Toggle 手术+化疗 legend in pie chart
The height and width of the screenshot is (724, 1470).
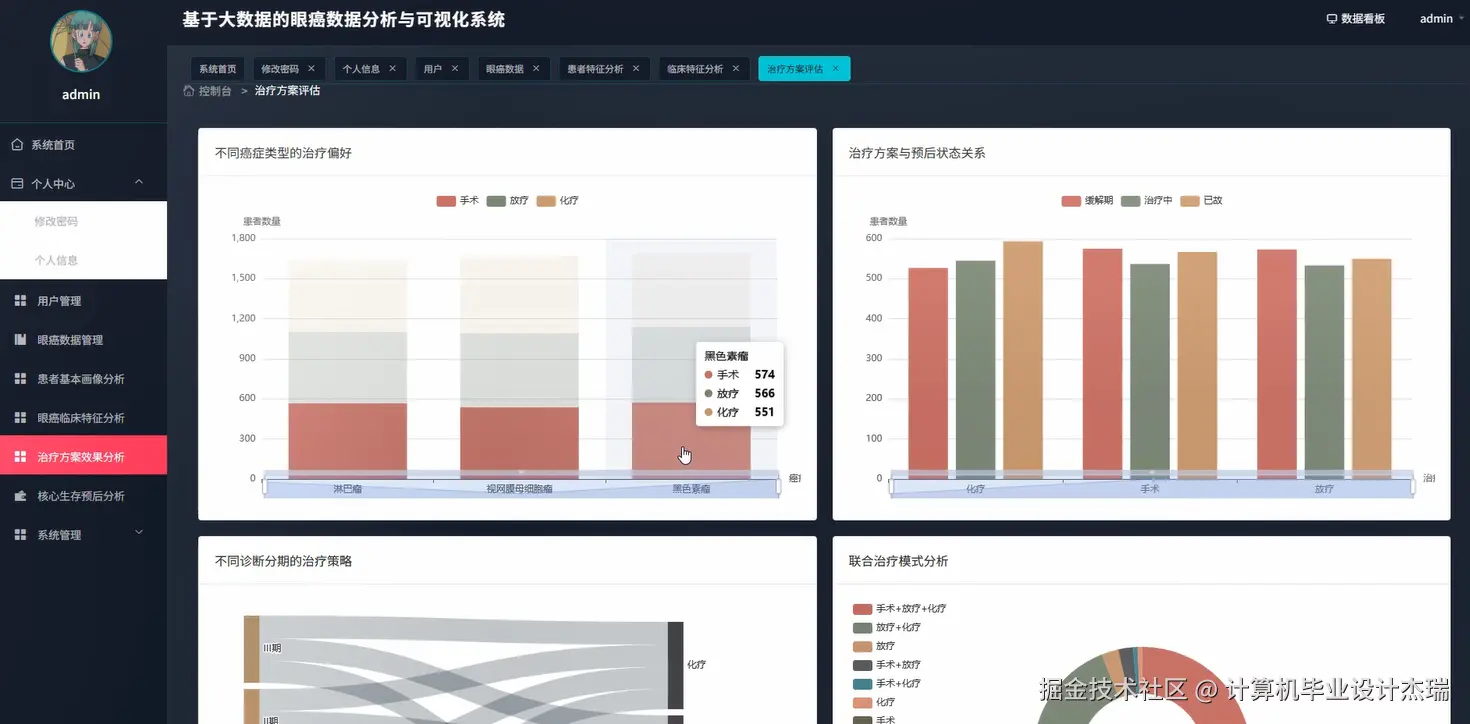pos(887,684)
